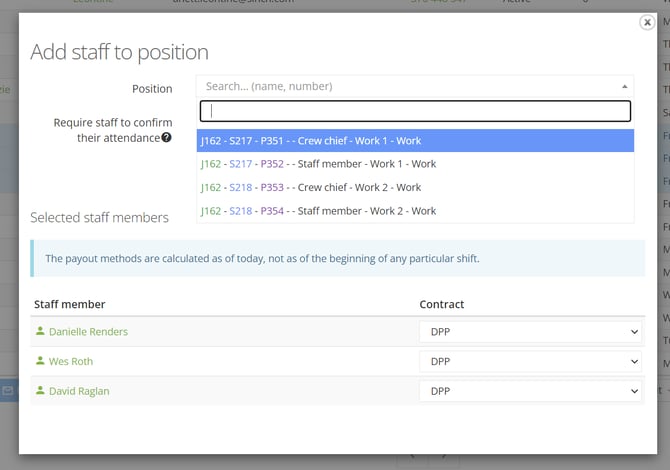Expand Contract dropdown for David Raglan

click(531, 392)
